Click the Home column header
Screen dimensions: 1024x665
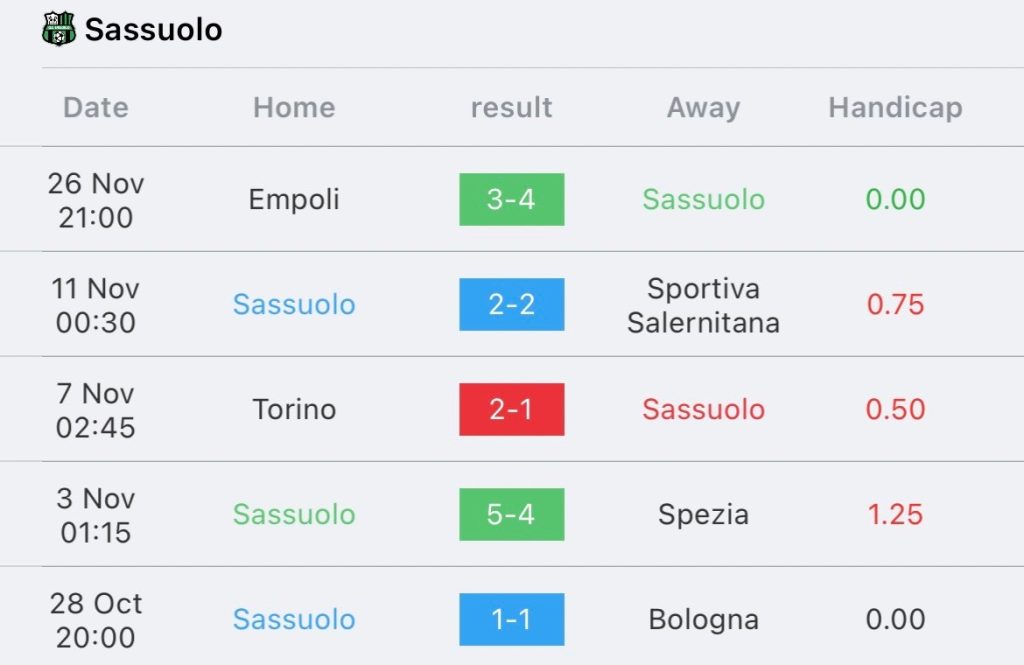point(294,107)
